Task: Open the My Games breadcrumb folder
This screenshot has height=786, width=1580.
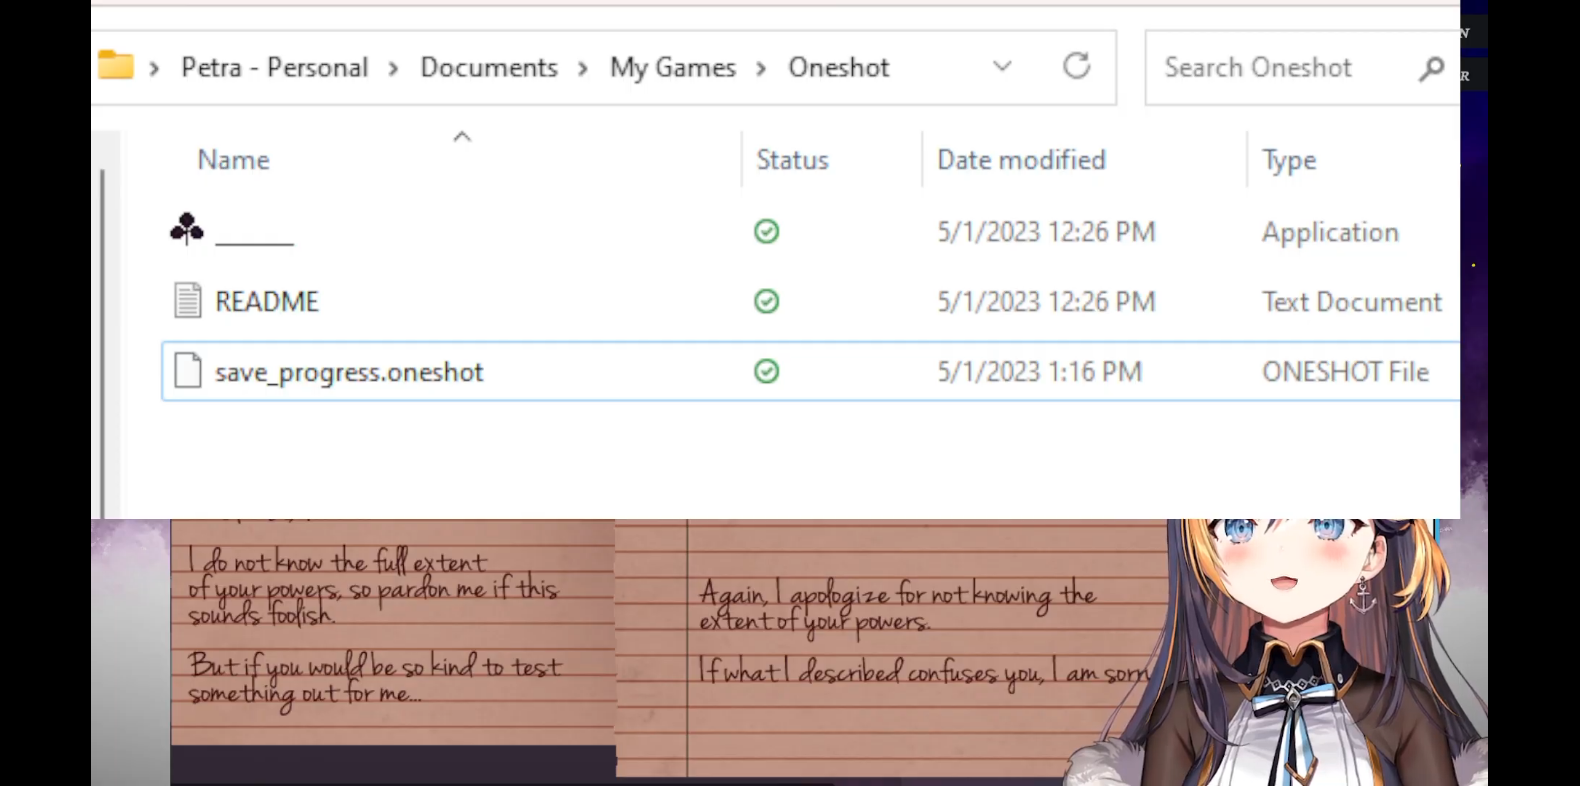Action: coord(673,67)
